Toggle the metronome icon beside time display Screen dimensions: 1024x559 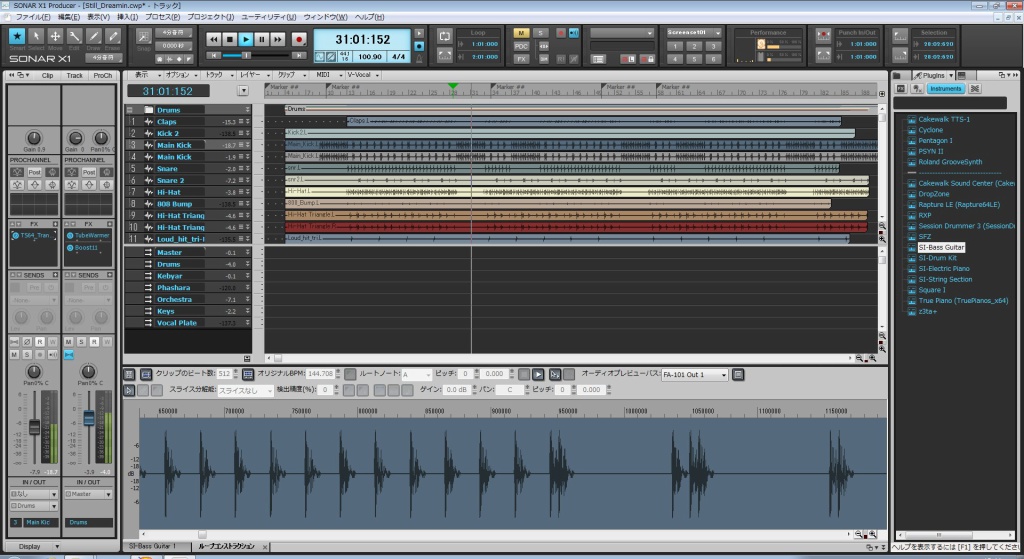click(419, 58)
